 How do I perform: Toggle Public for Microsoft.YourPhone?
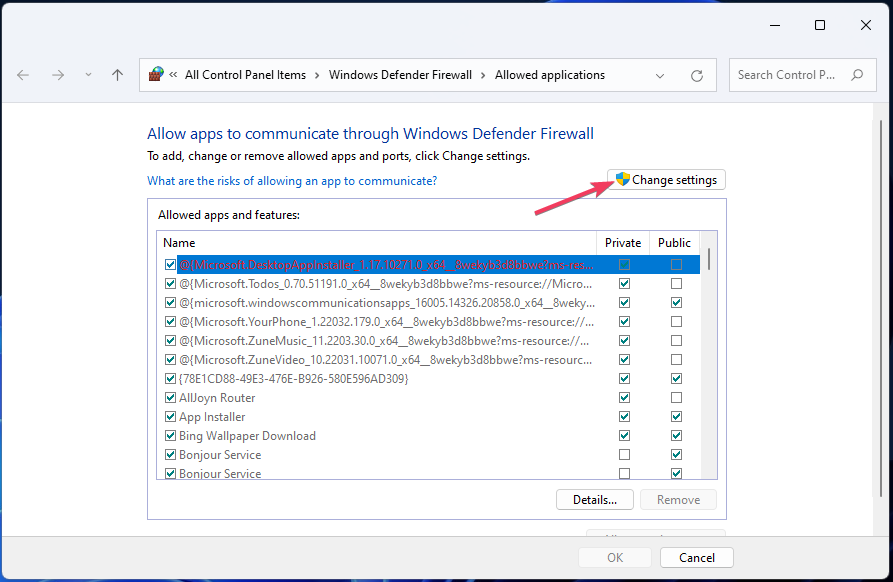(x=676, y=322)
